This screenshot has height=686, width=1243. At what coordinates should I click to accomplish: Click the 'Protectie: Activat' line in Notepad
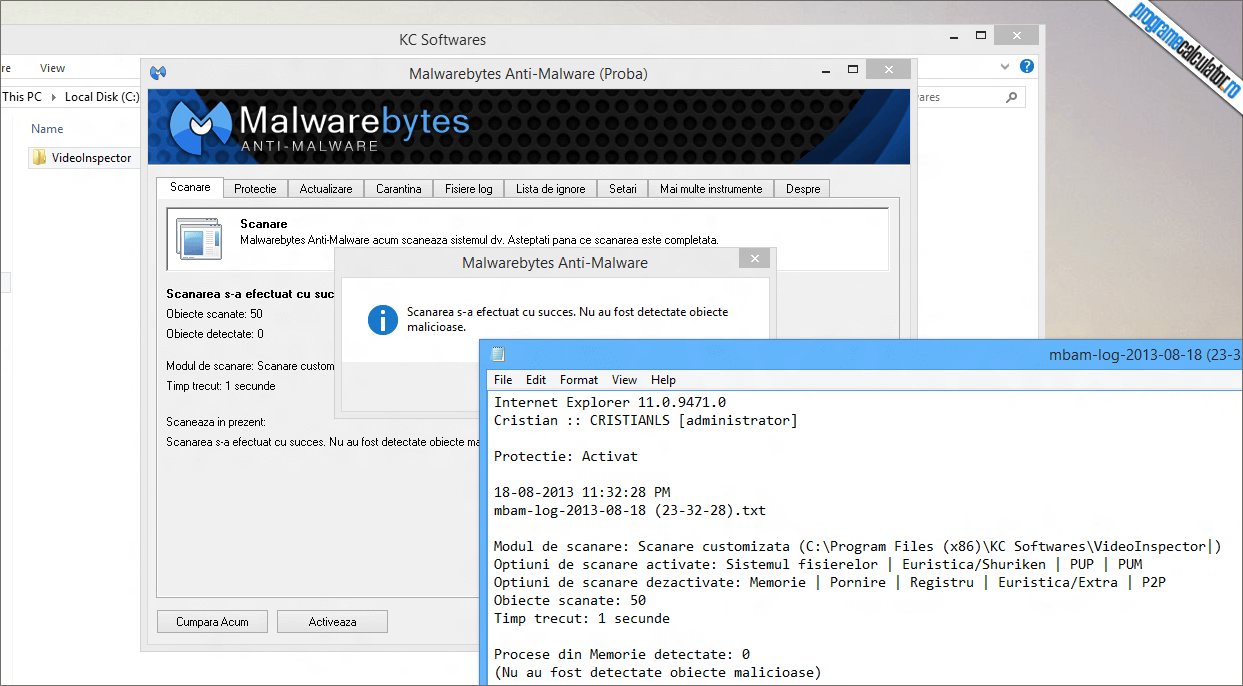click(x=566, y=456)
